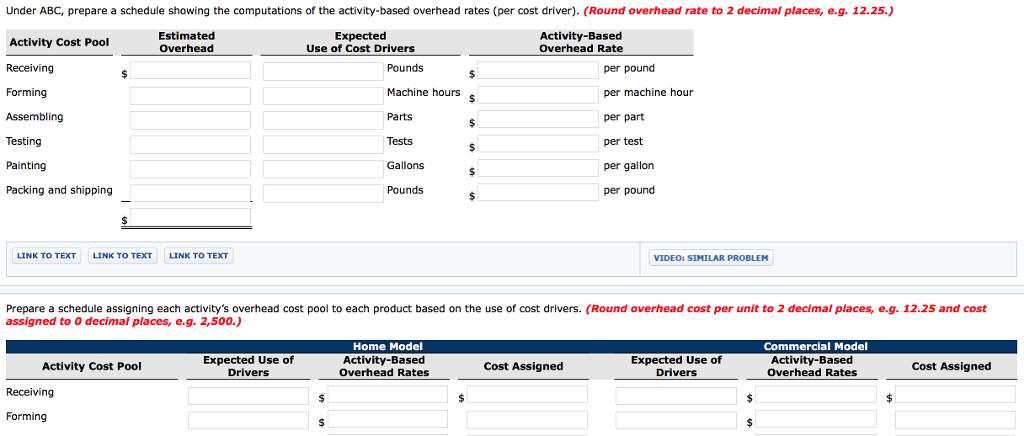Focus Packing and shipping Pounds input
The width and height of the screenshot is (1024, 436).
pyautogui.click(x=323, y=193)
